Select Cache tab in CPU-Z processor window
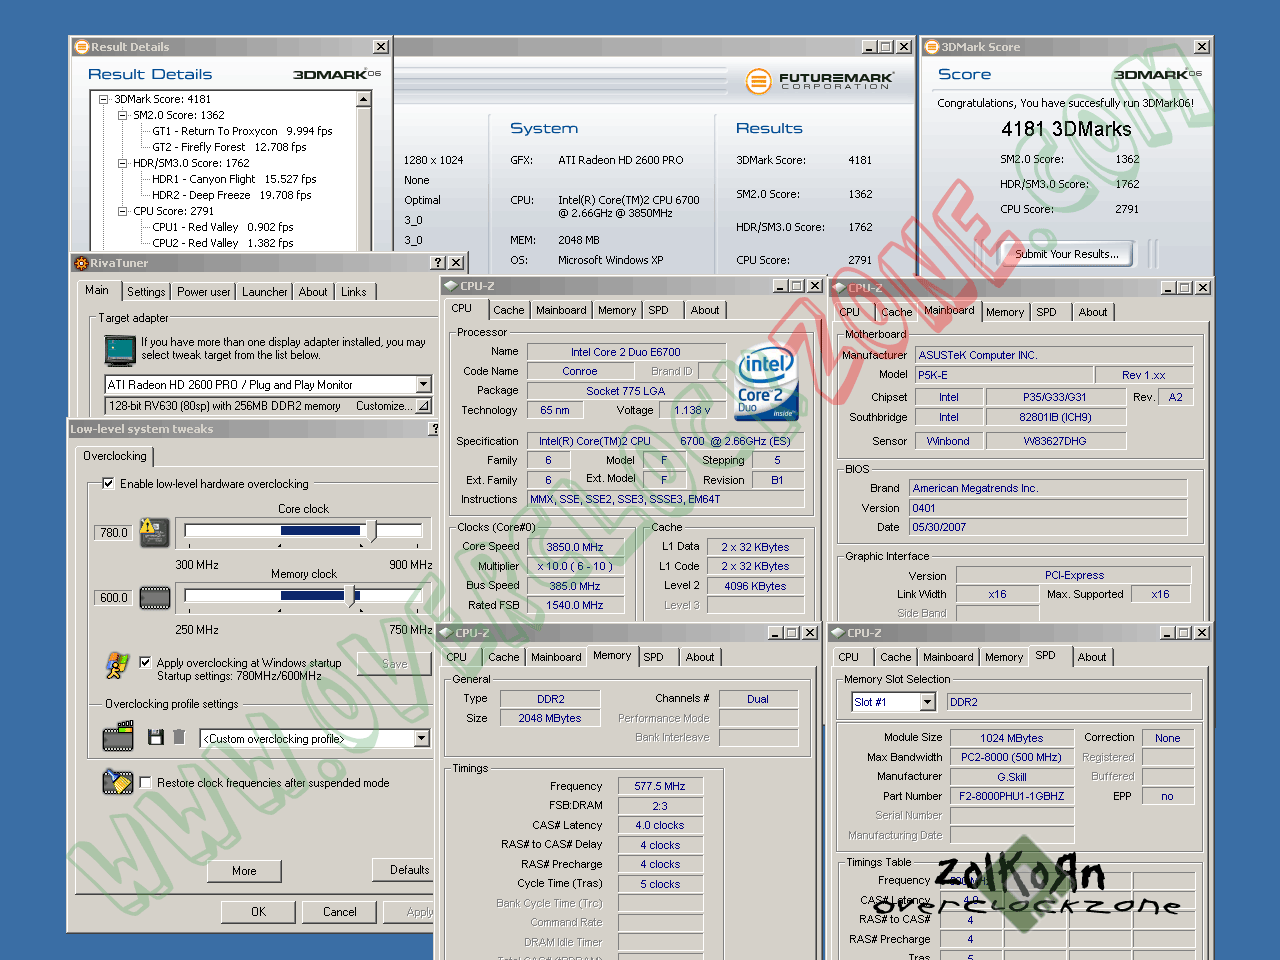 click(509, 310)
